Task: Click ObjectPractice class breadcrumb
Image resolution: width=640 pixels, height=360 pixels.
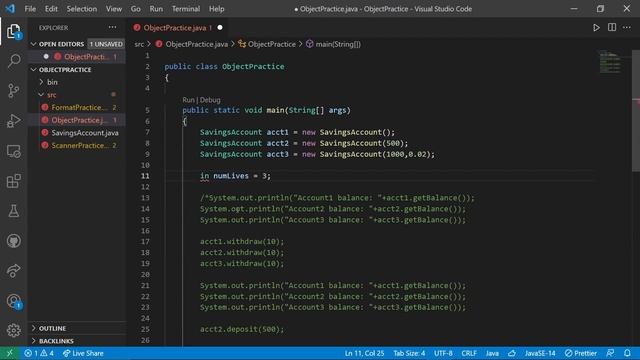Action: [x=267, y=44]
